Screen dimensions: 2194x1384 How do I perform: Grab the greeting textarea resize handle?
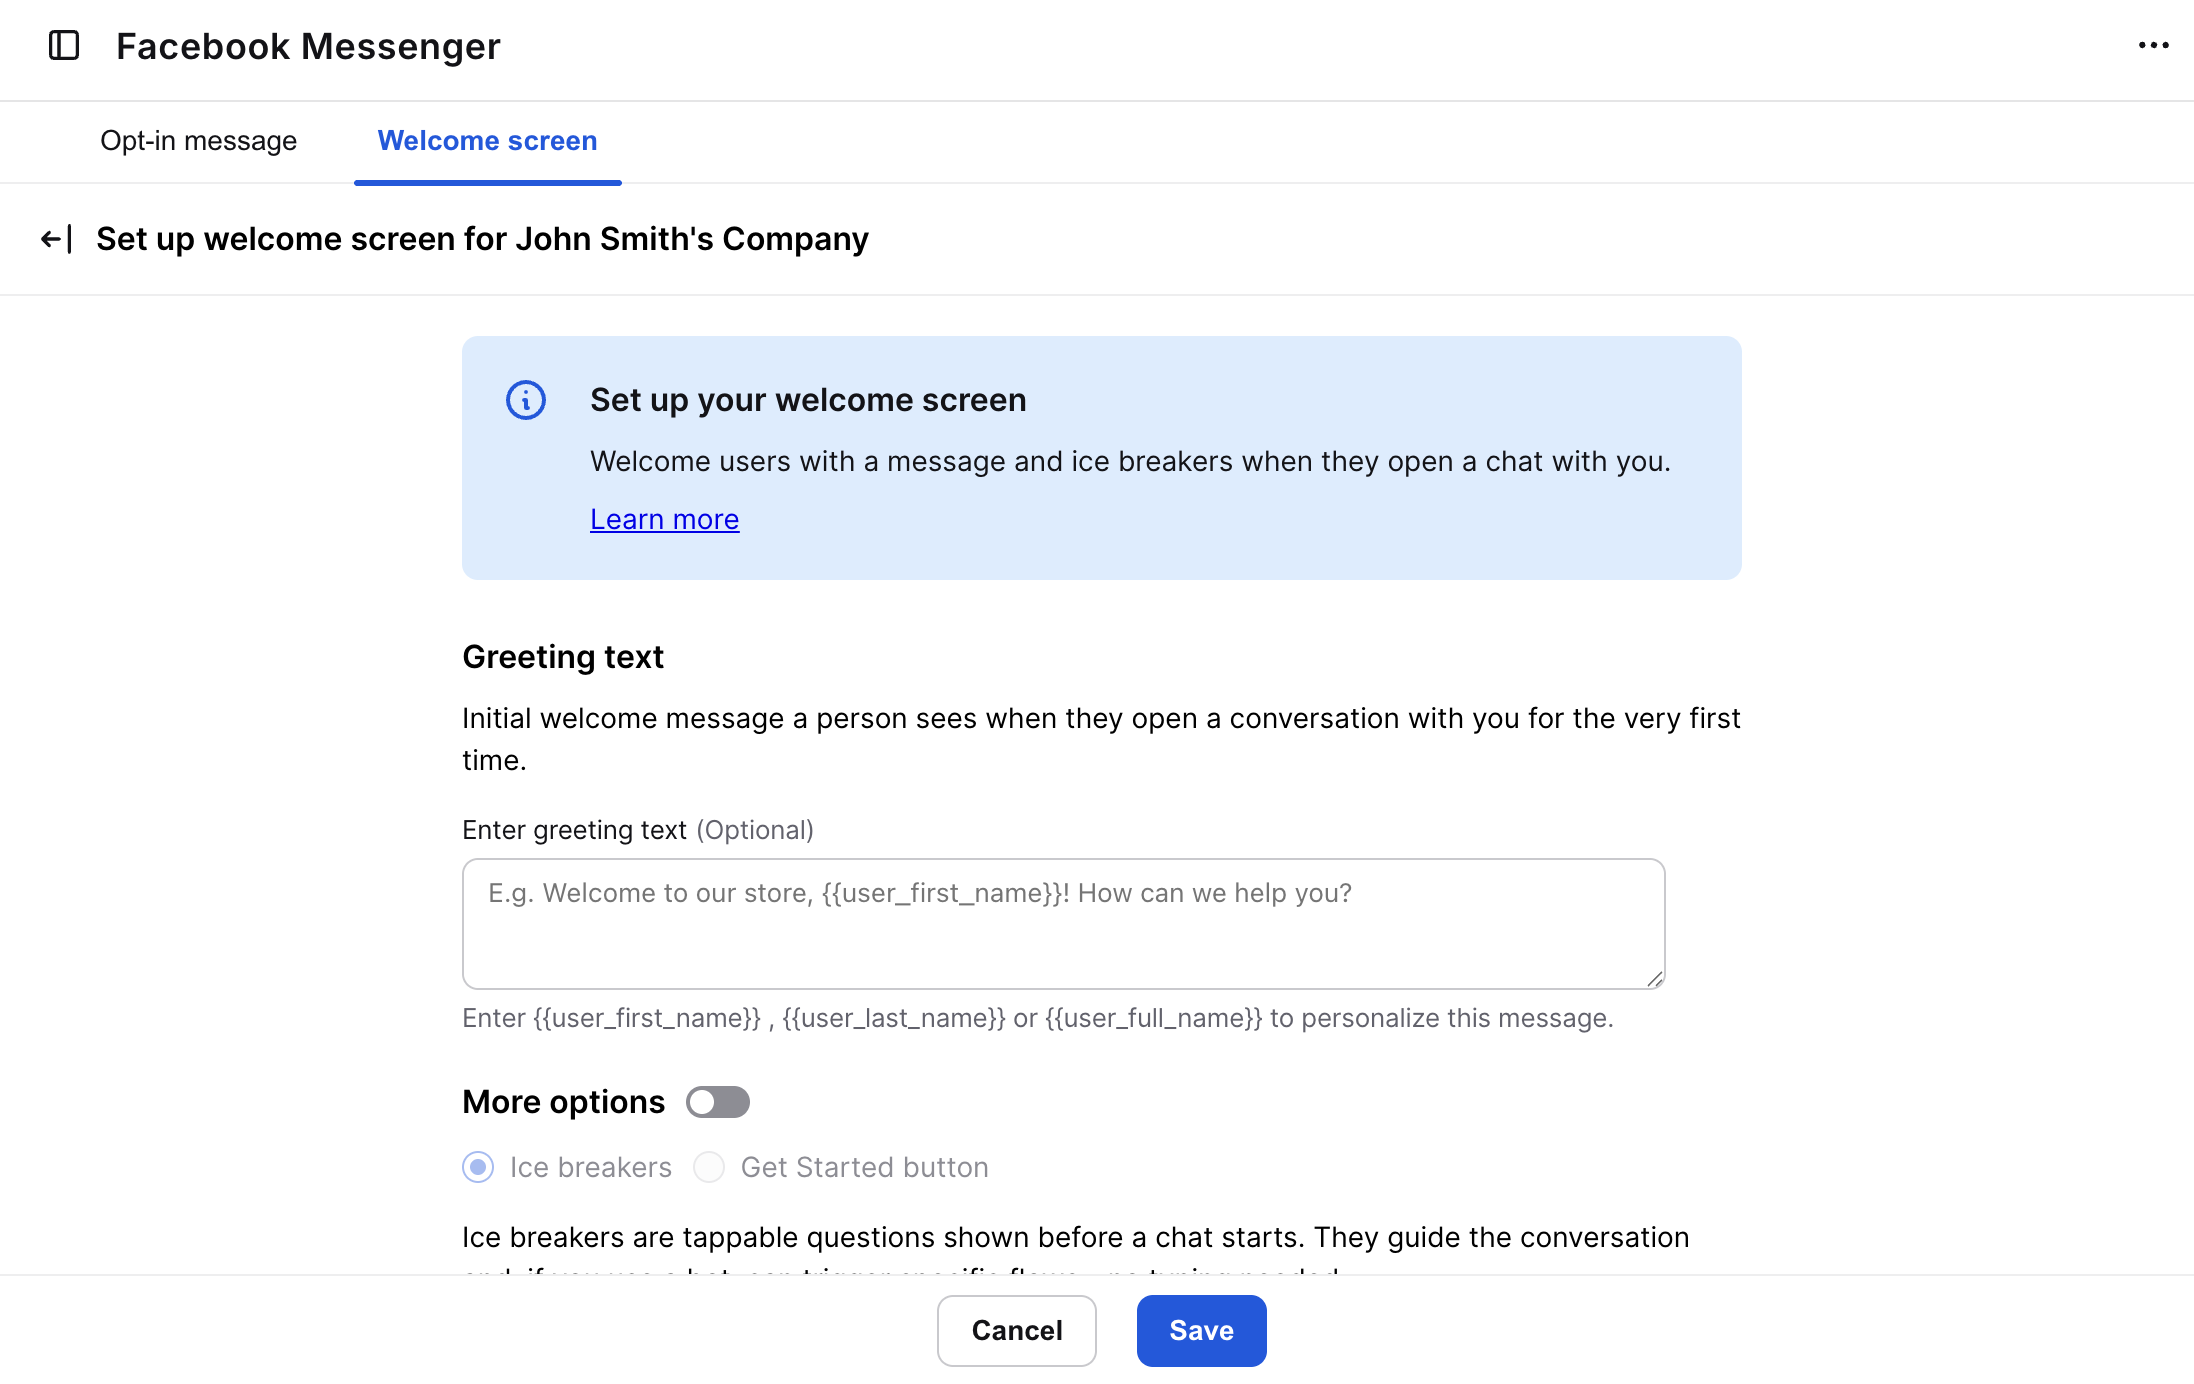click(x=1655, y=979)
